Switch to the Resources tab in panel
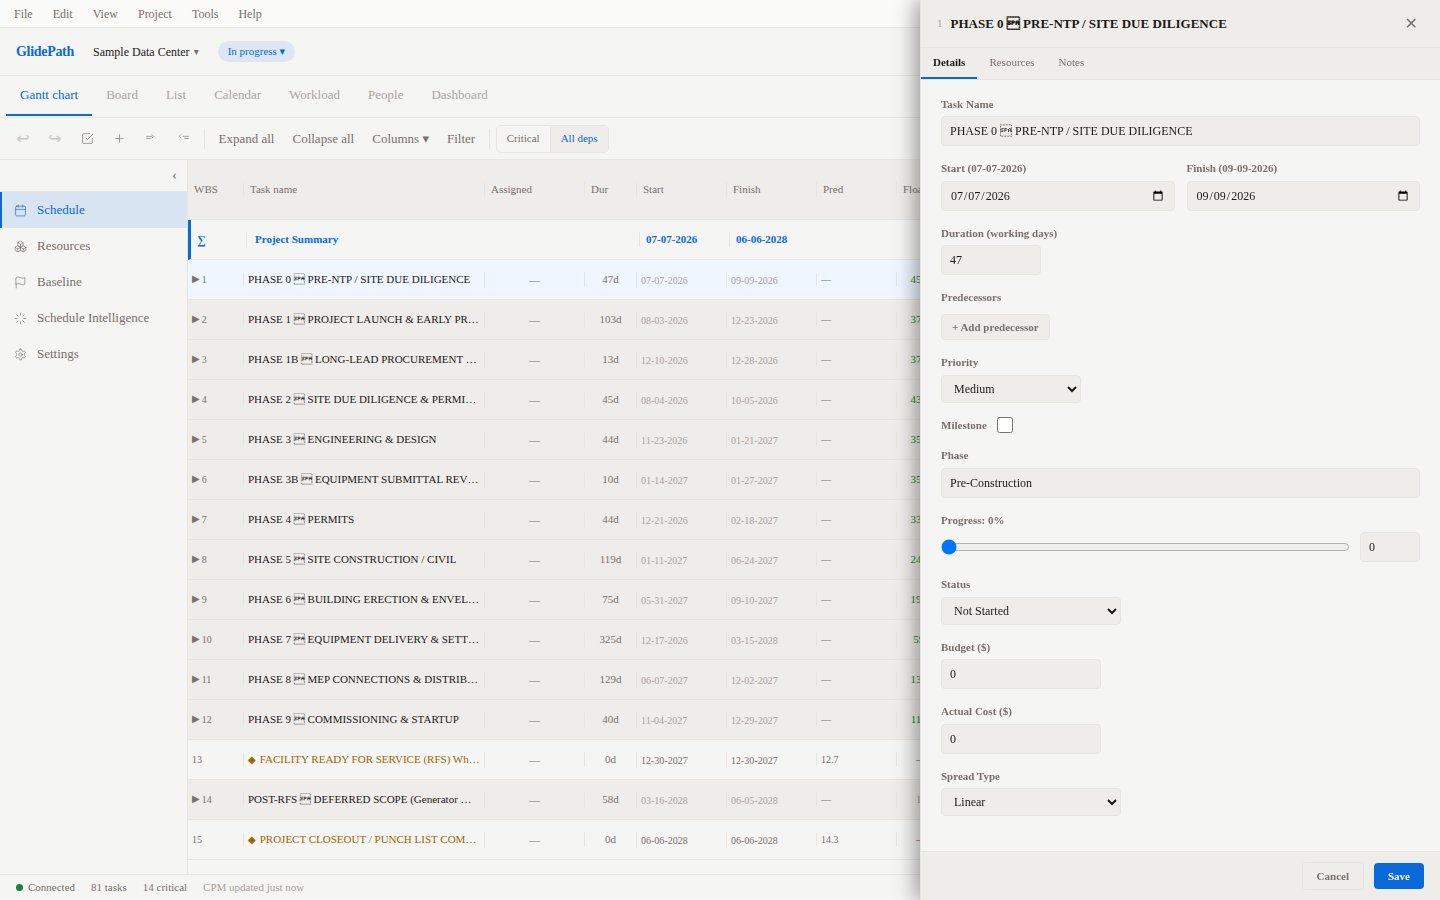 point(1012,62)
